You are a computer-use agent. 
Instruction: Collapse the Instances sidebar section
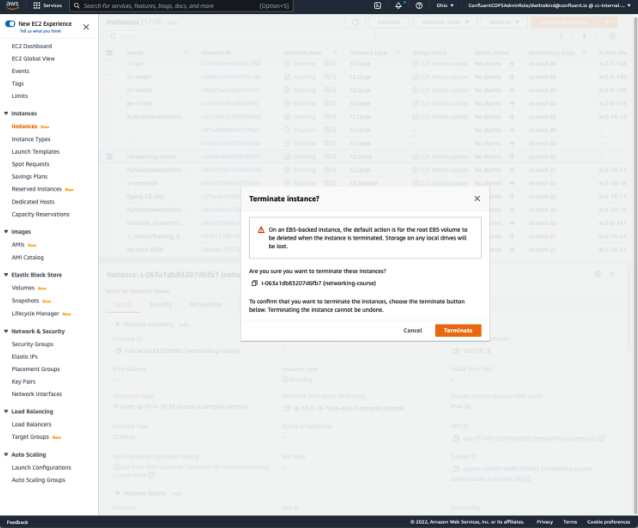pyautogui.click(x=6, y=113)
